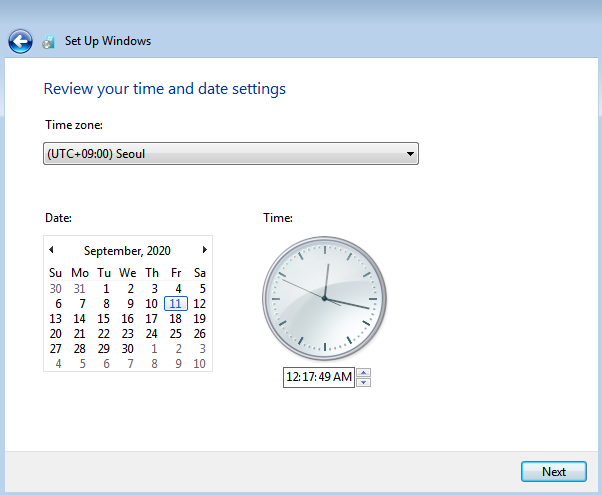
Task: Select September 11 on the calendar
Action: (175, 304)
